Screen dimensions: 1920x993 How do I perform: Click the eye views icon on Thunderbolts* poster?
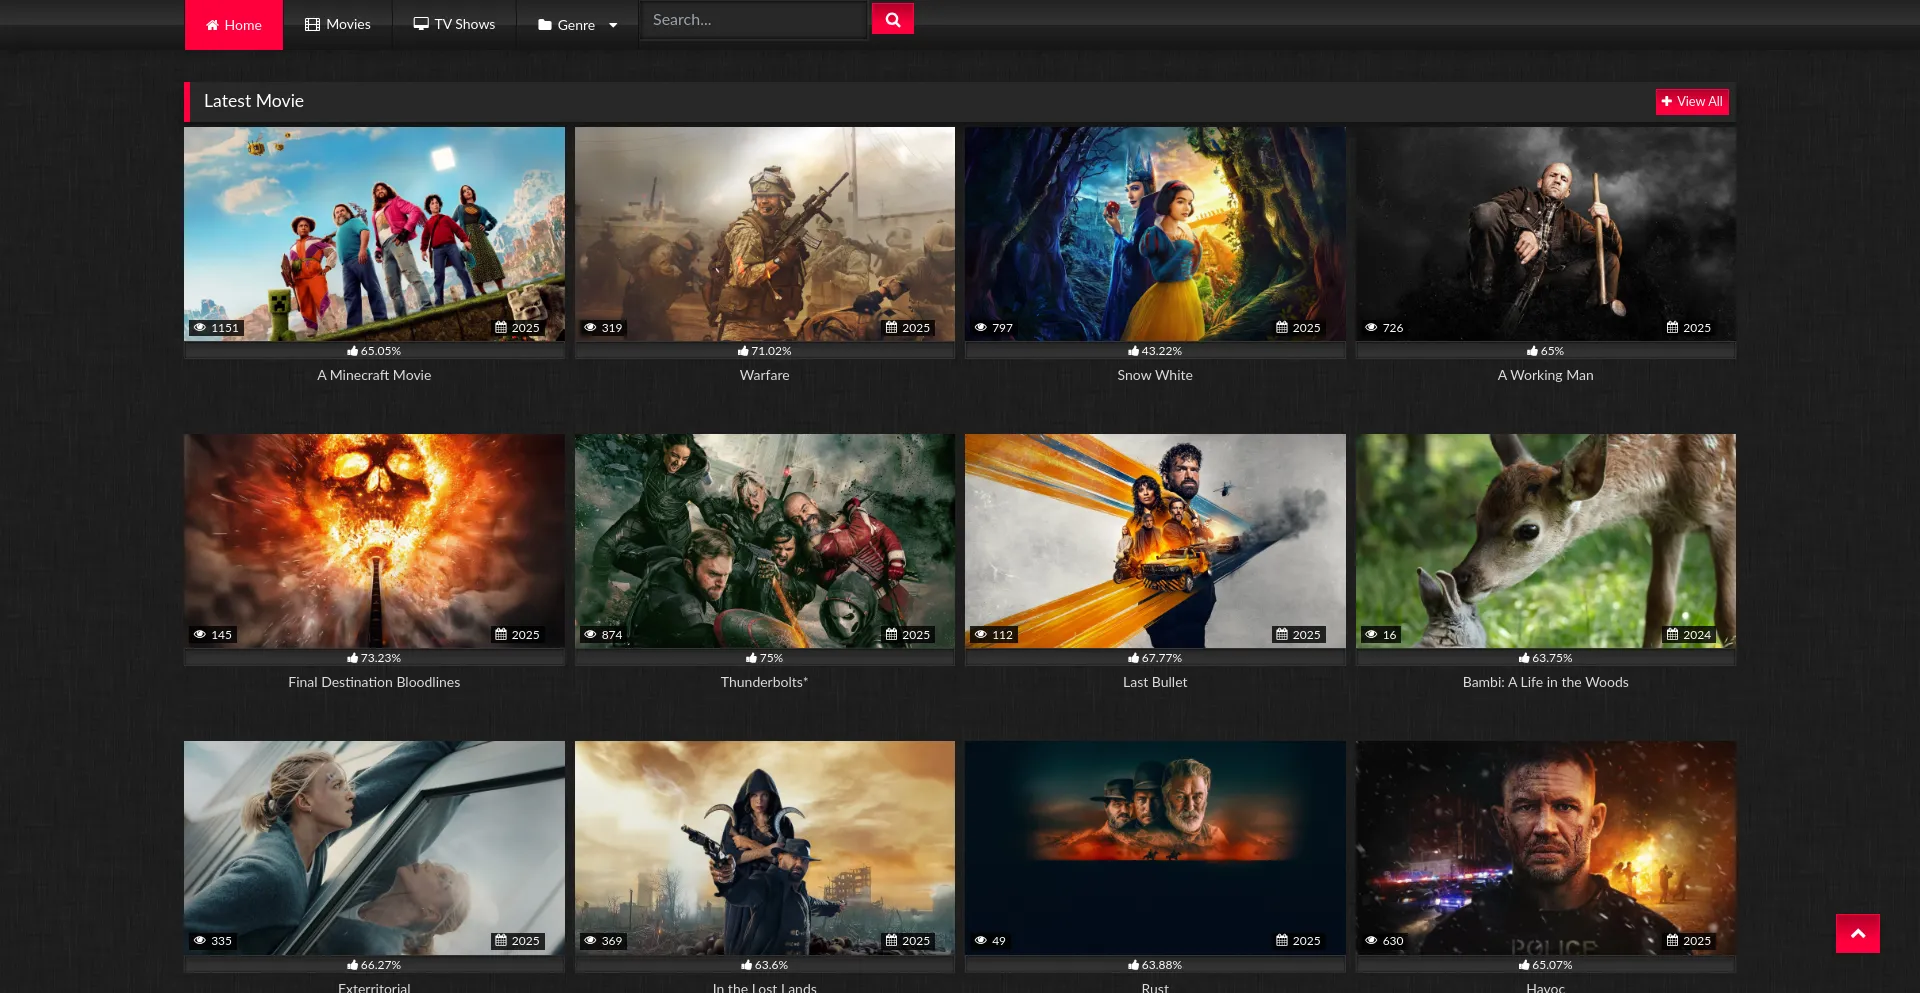pyautogui.click(x=590, y=635)
